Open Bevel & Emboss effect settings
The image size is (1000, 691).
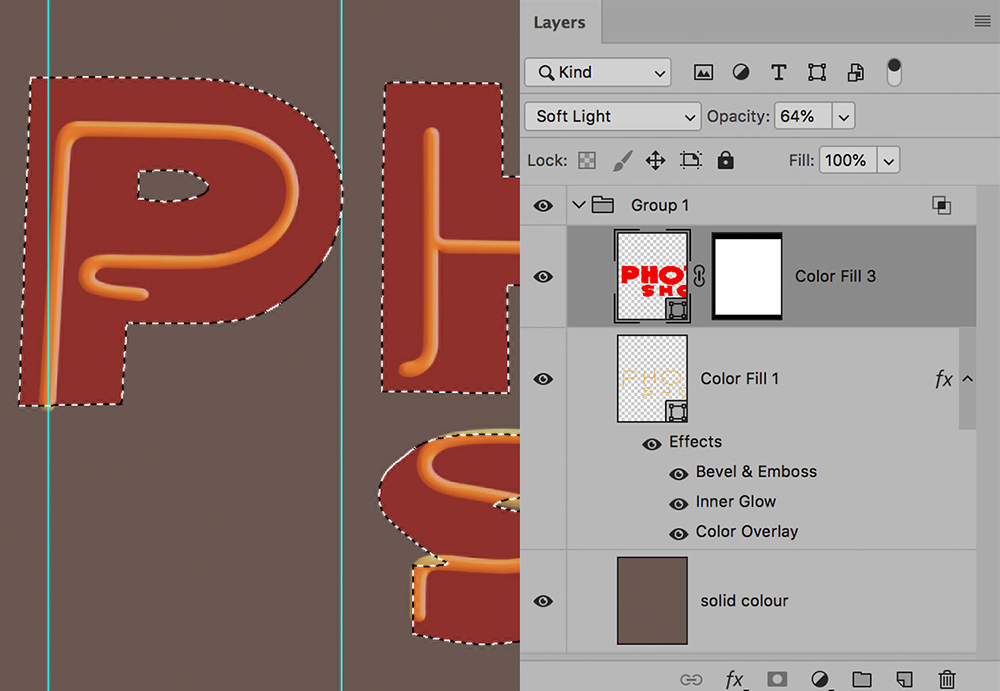pyautogui.click(x=756, y=472)
